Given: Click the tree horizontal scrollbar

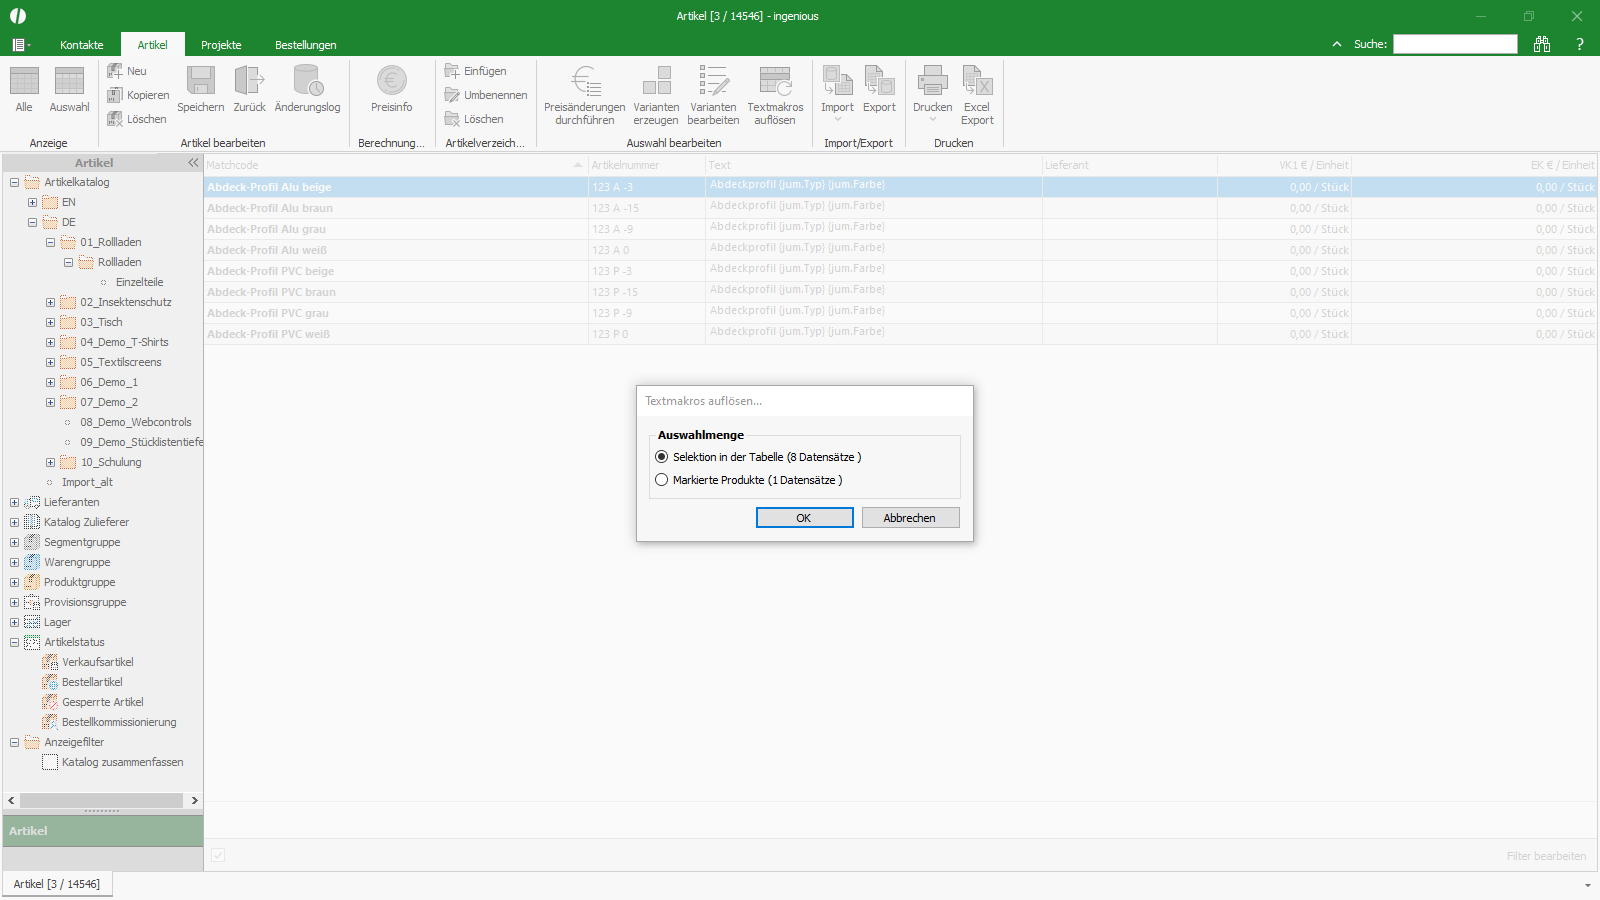Looking at the screenshot, I should (101, 801).
